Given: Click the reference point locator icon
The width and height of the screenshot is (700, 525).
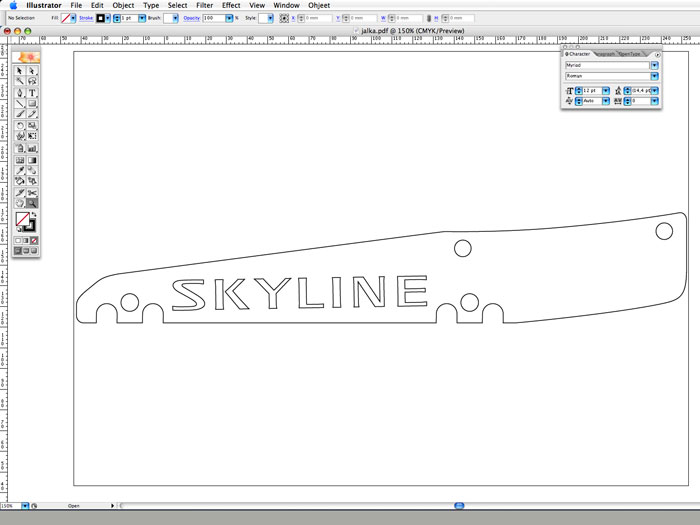Looking at the screenshot, I should point(284,18).
